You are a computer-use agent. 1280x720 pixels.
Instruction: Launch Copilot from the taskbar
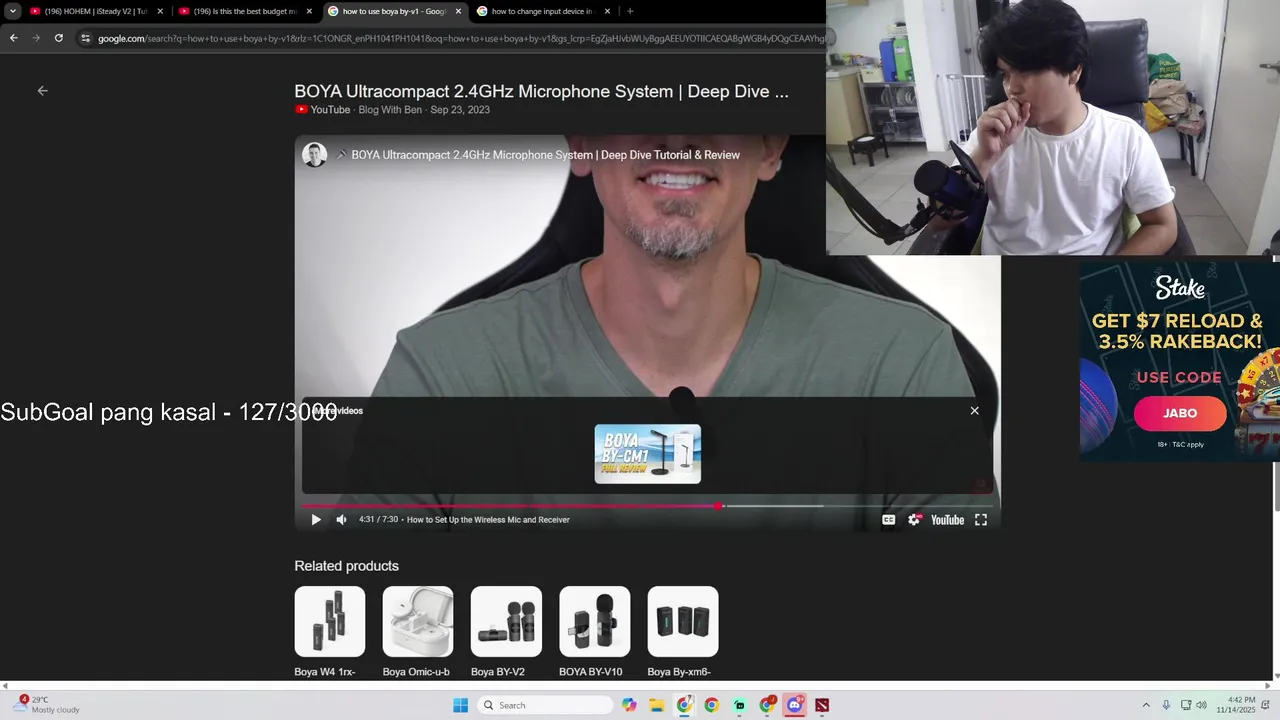tap(629, 705)
